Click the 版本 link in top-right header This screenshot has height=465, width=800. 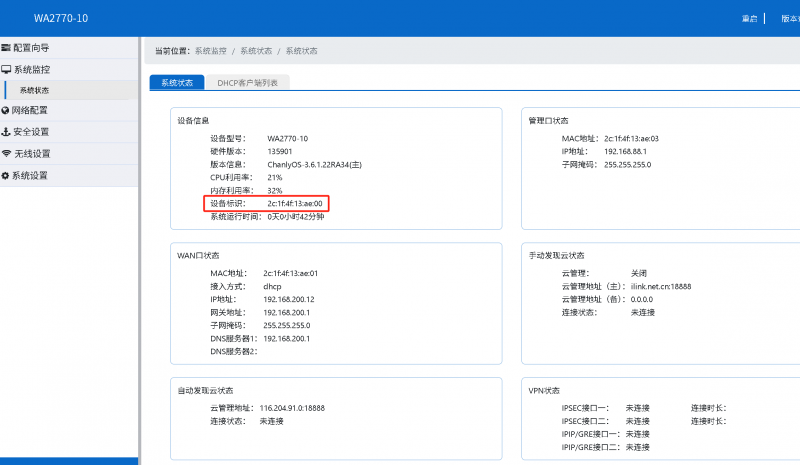[789, 18]
